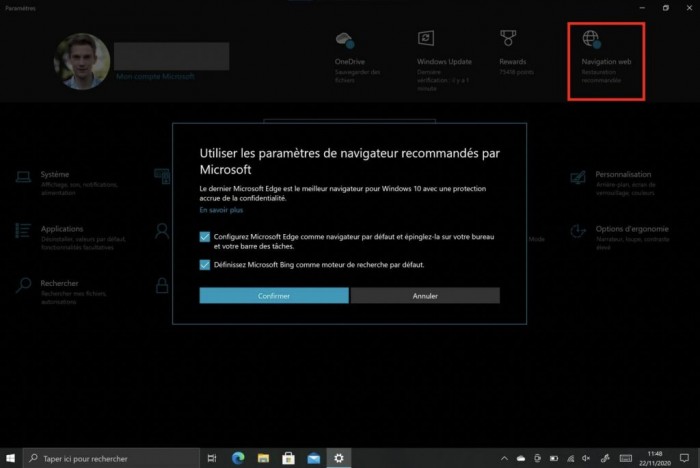Click the Settings gear taskbar icon

coord(339,458)
